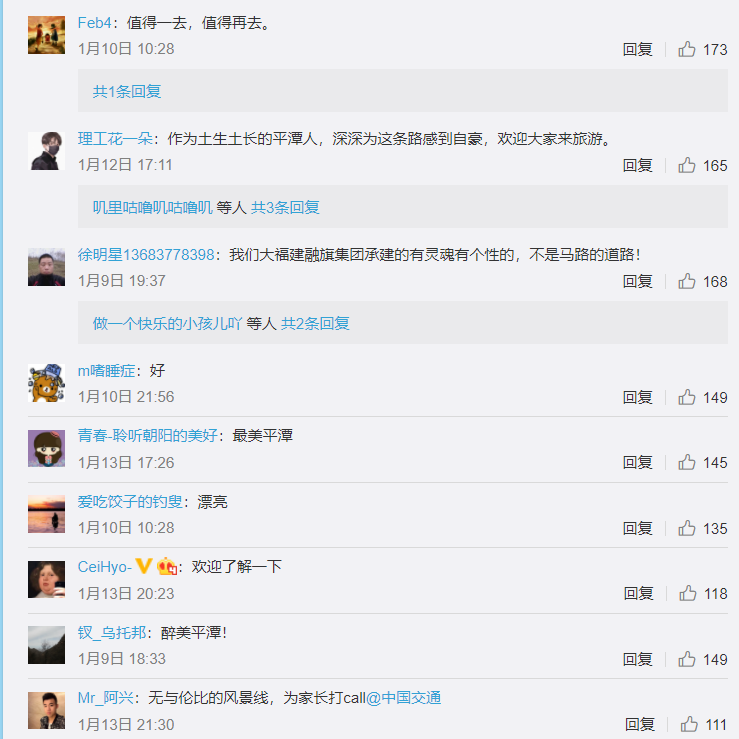Image resolution: width=739 pixels, height=739 pixels.
Task: Like 爱吃饺子的钓叟's comment
Action: [x=687, y=528]
